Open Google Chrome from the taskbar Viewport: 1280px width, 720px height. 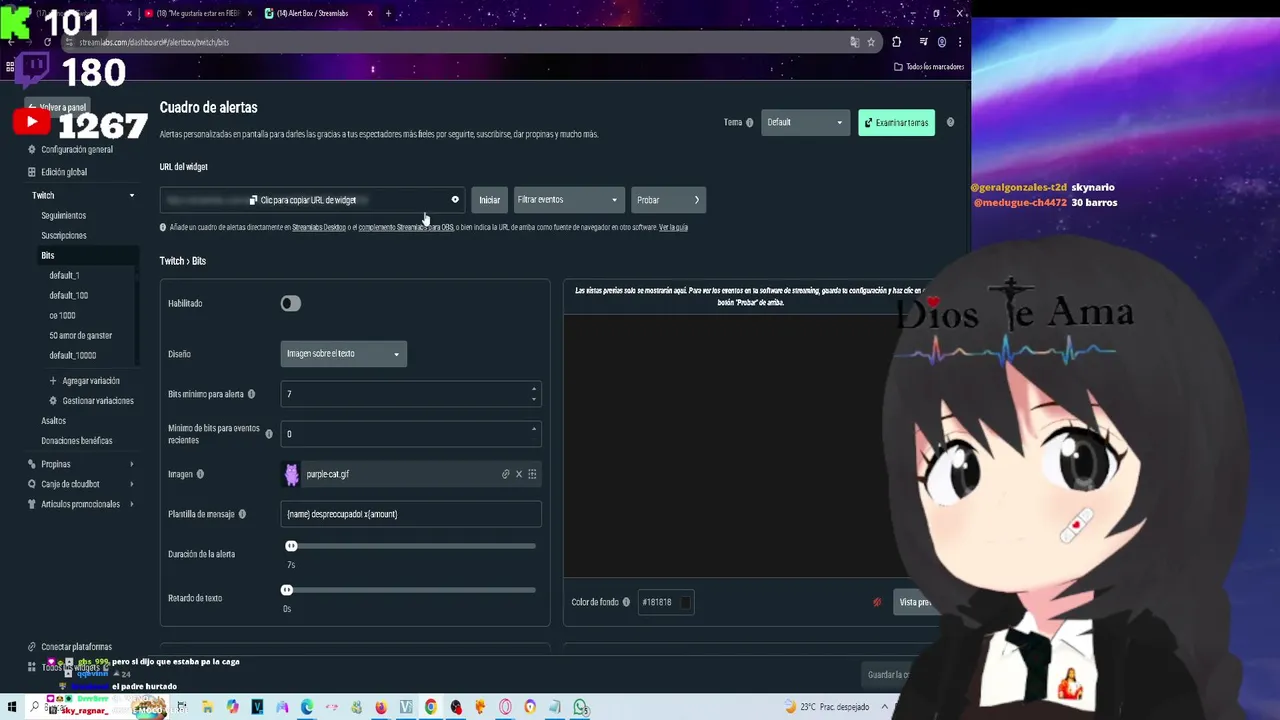[x=431, y=707]
